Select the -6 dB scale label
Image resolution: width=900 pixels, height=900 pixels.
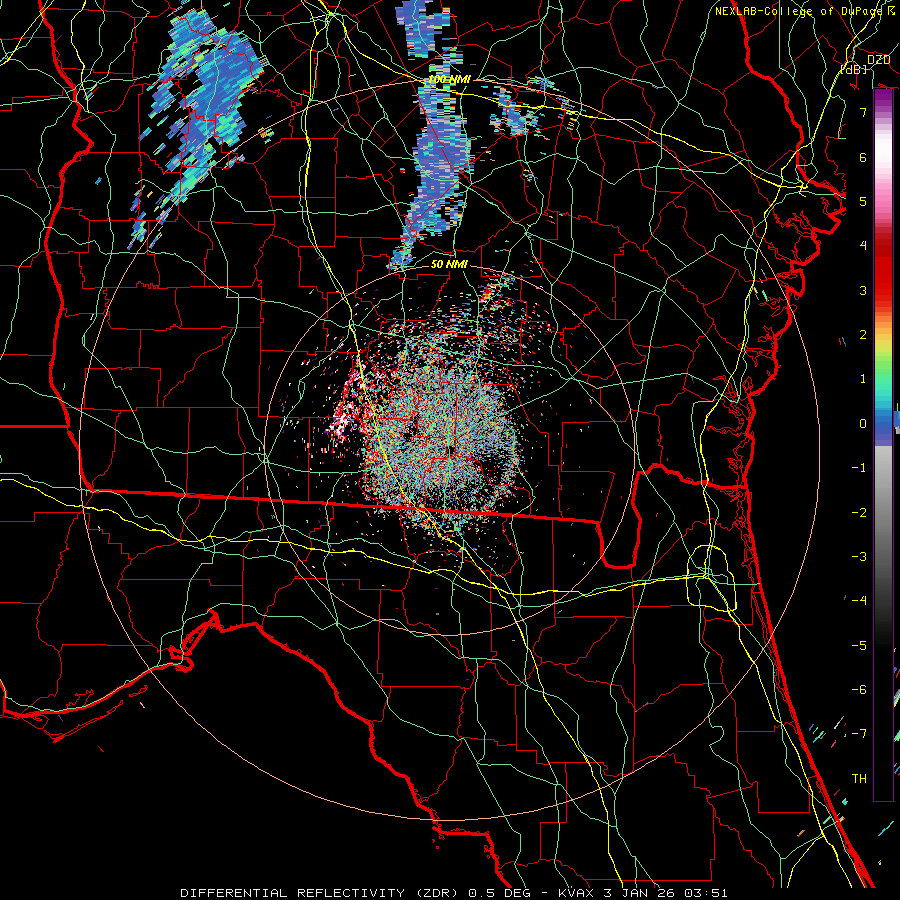[x=859, y=690]
